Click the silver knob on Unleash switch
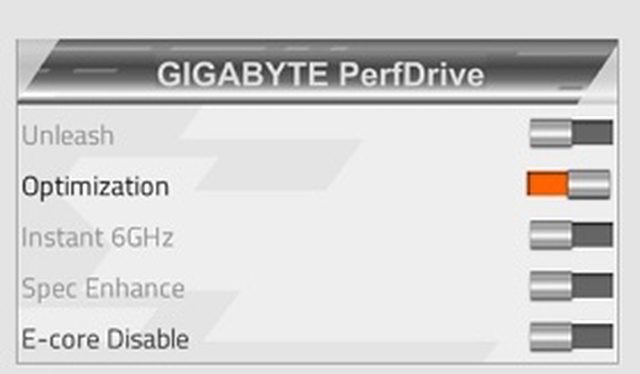Screen dimensions: 640x374 551,133
